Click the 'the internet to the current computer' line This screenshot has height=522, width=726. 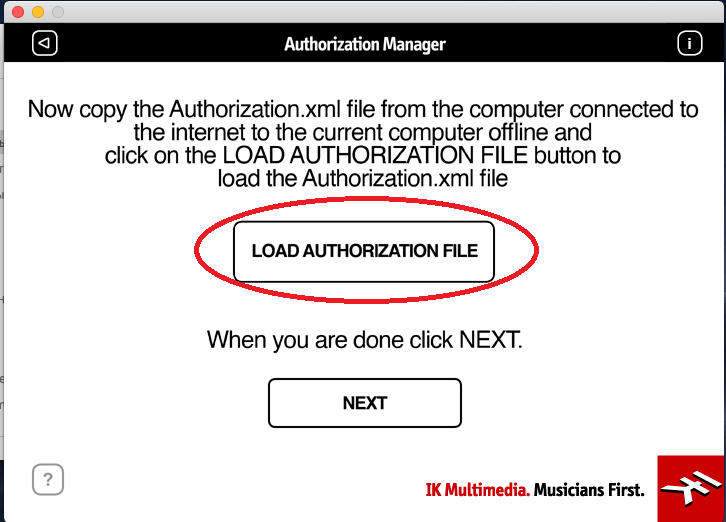pyautogui.click(x=363, y=132)
